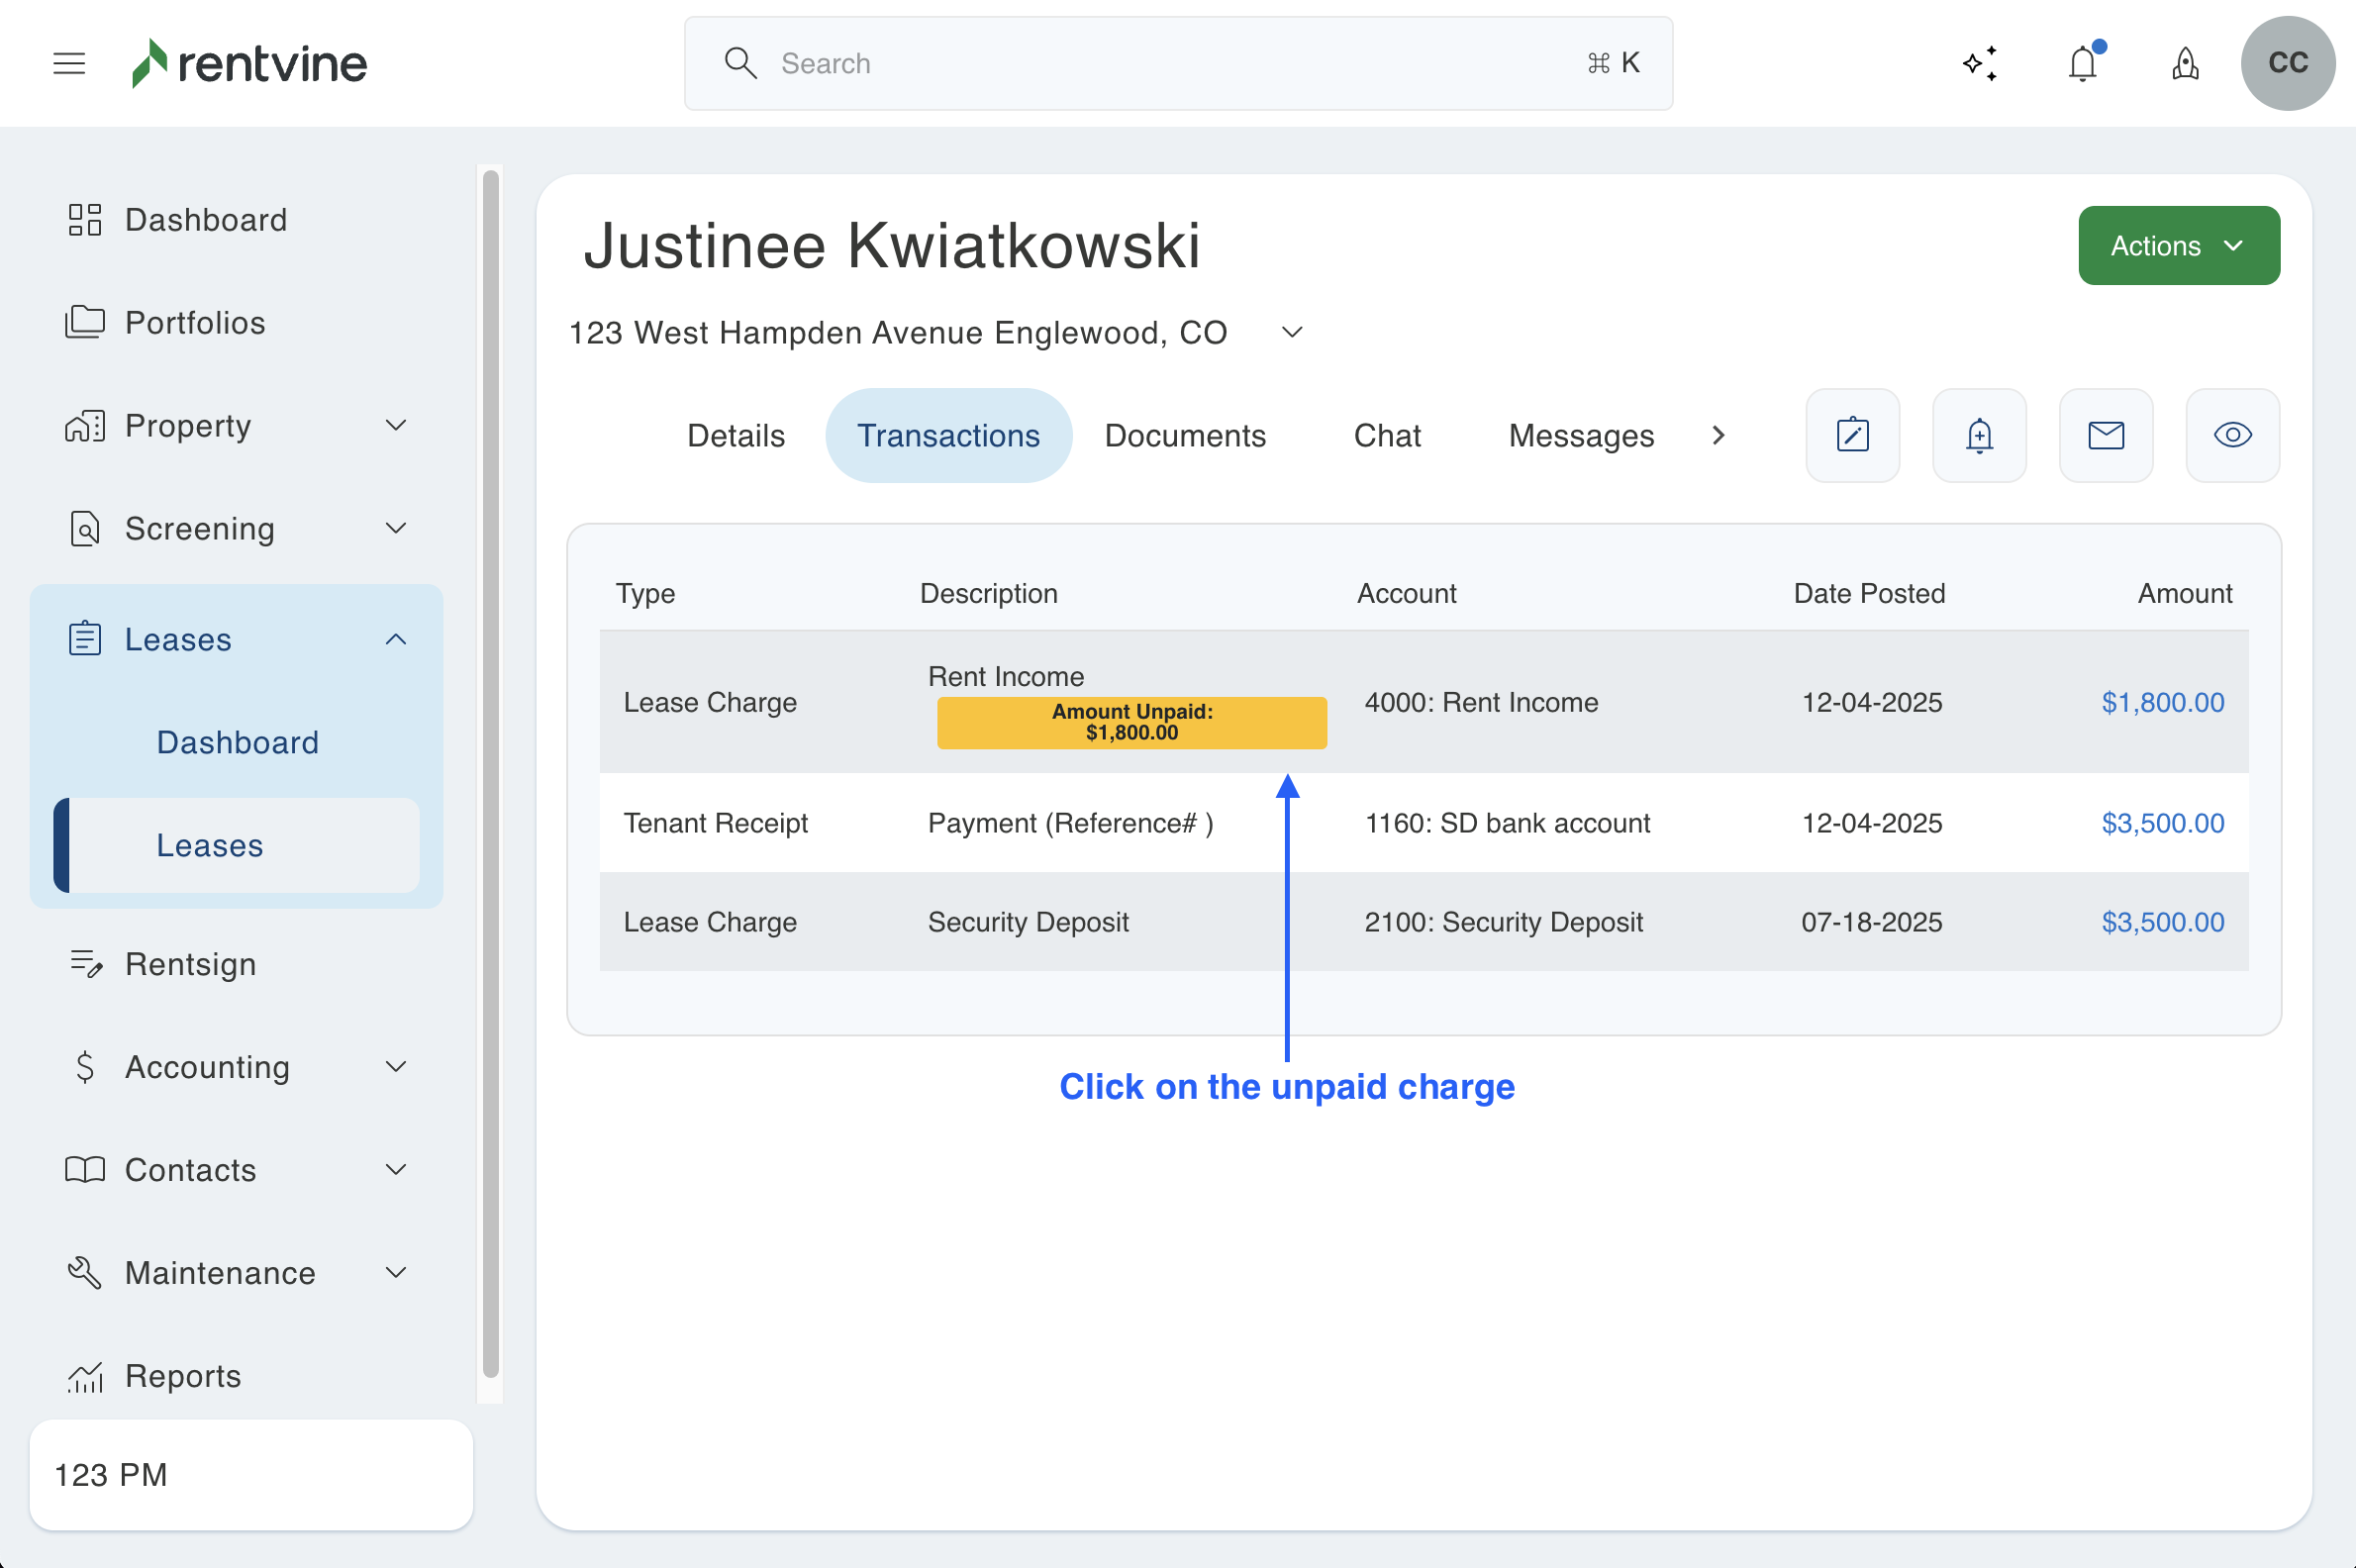Expand the address dropdown chevron
Screen dimensions: 2356x1568
point(1292,332)
